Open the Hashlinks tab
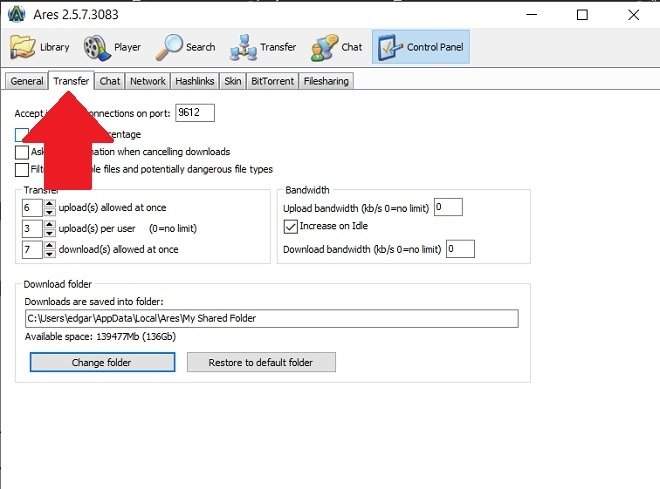This screenshot has height=489, width=660. pos(194,81)
